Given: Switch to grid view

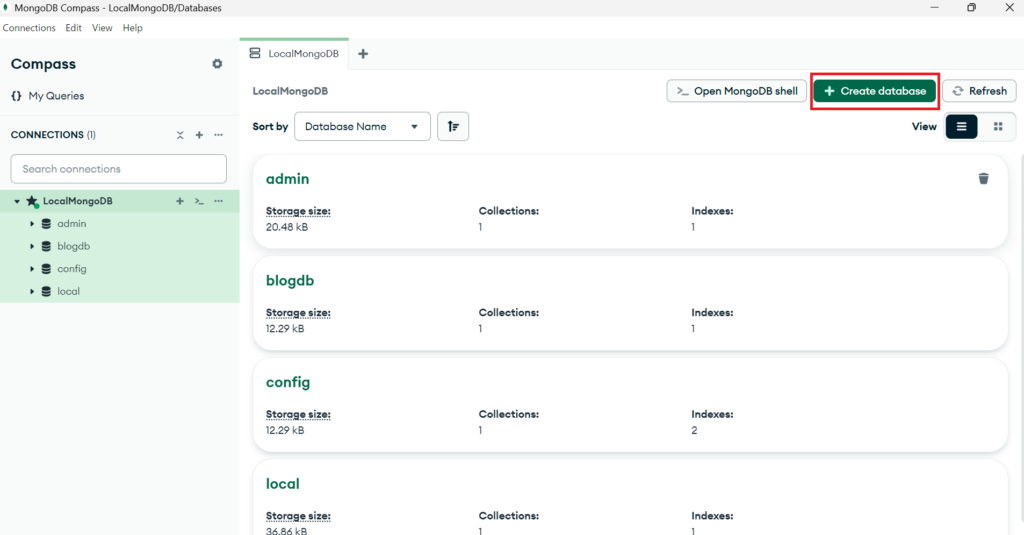Looking at the screenshot, I should (x=998, y=126).
